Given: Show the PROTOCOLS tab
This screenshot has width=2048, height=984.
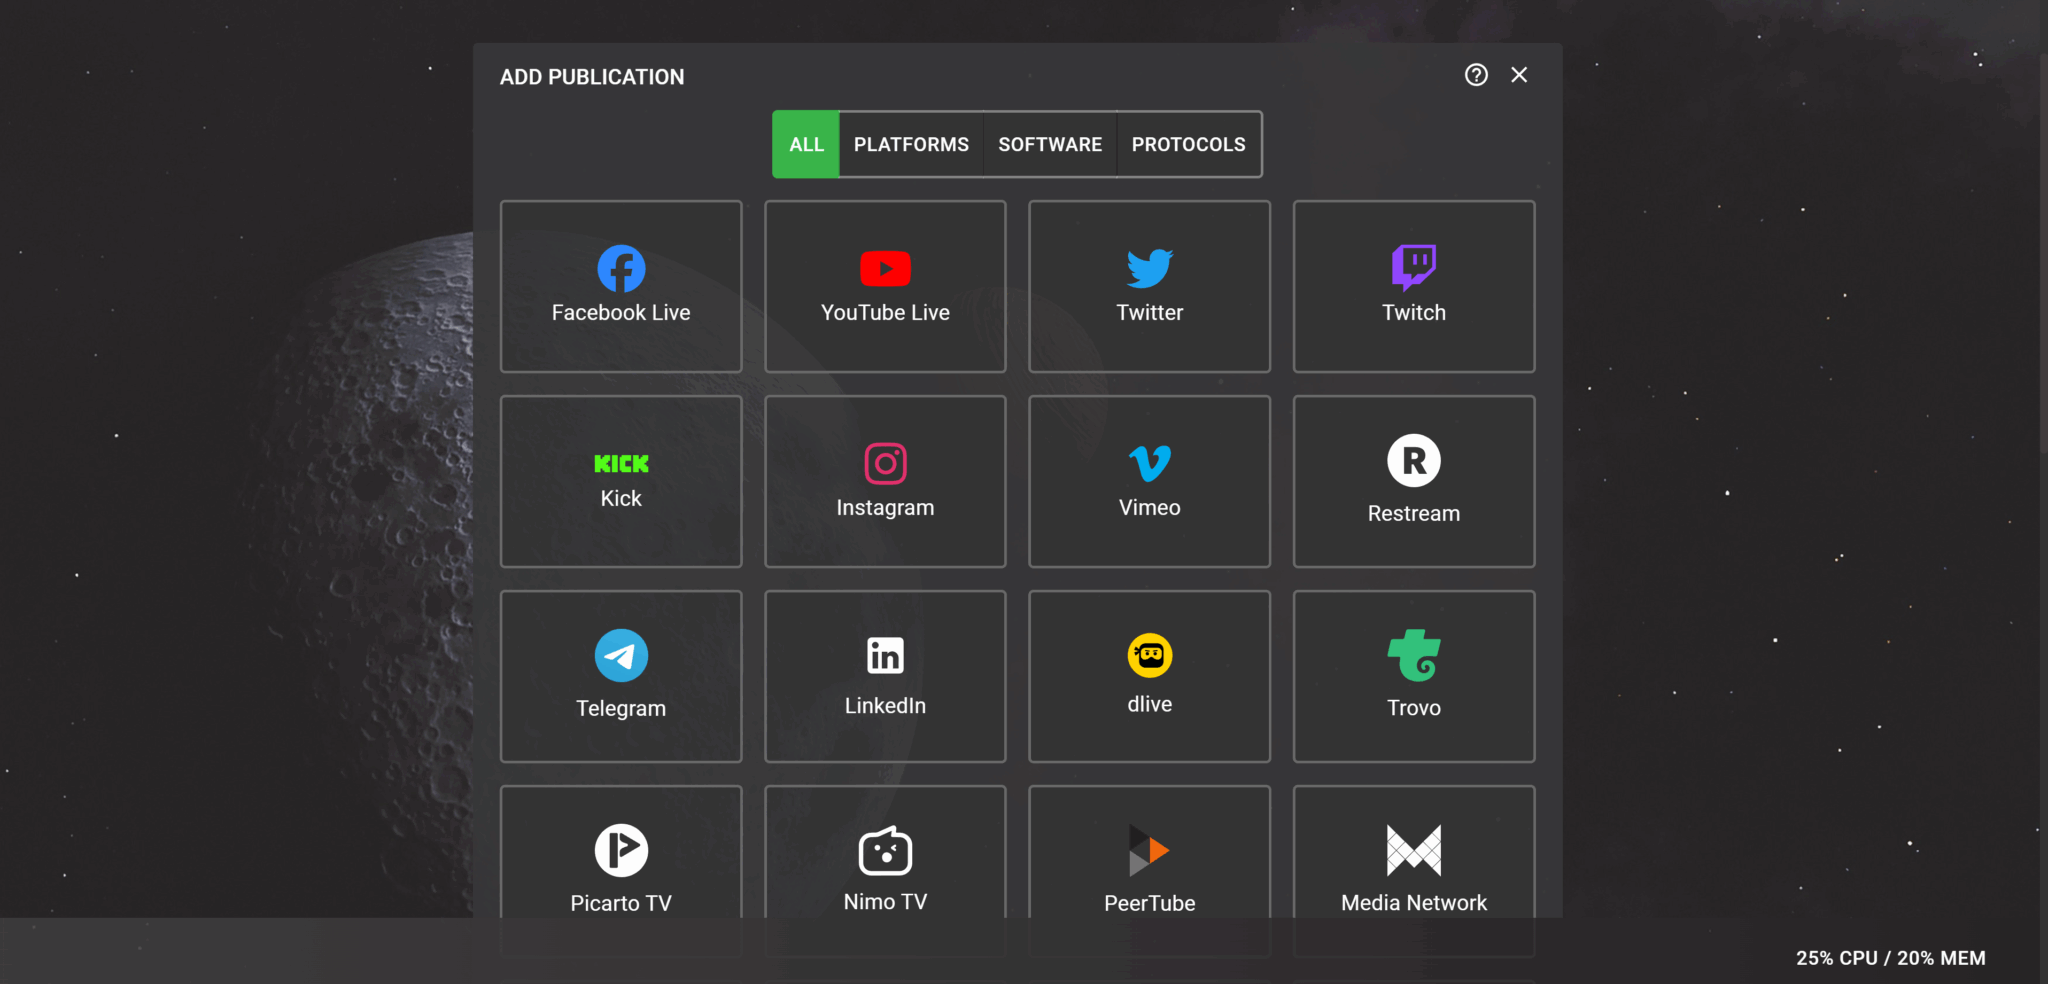Looking at the screenshot, I should pyautogui.click(x=1189, y=144).
